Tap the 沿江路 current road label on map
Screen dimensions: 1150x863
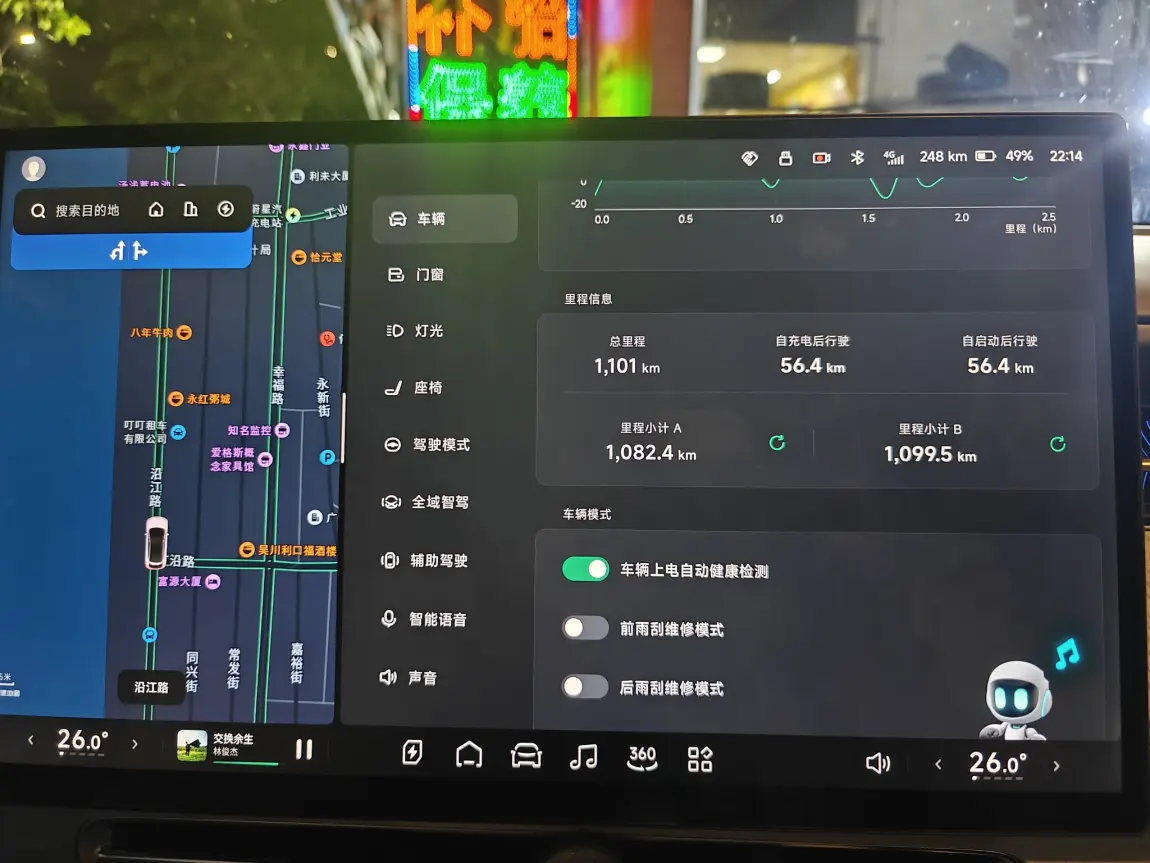point(151,687)
